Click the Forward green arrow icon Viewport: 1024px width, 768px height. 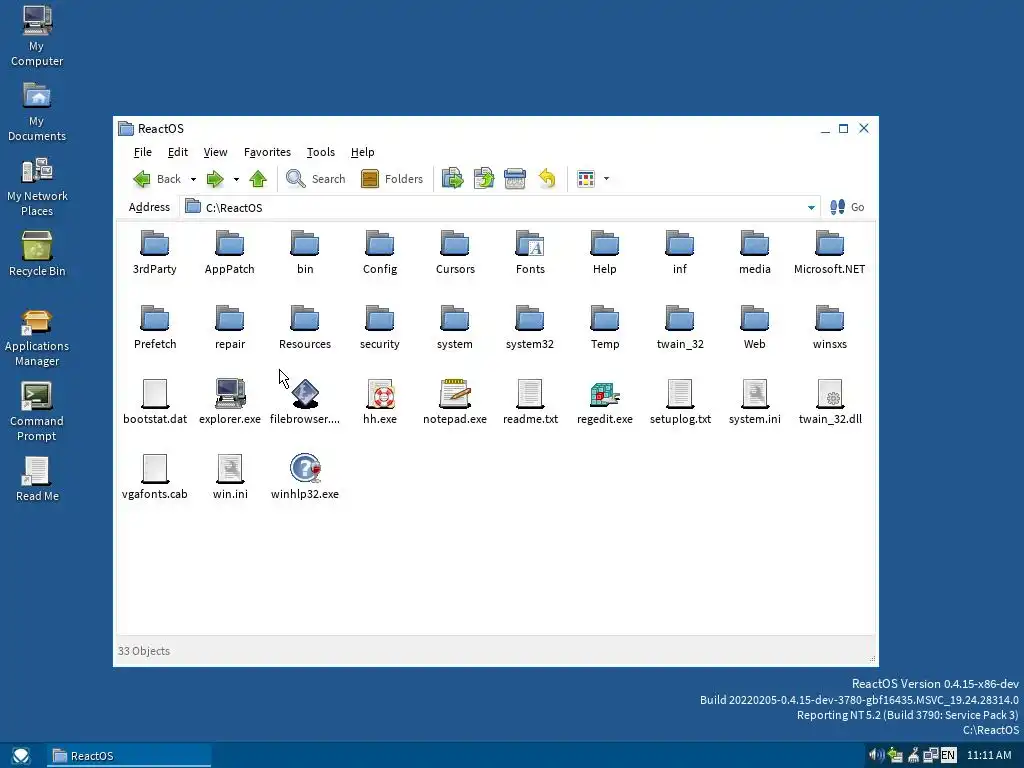215,179
